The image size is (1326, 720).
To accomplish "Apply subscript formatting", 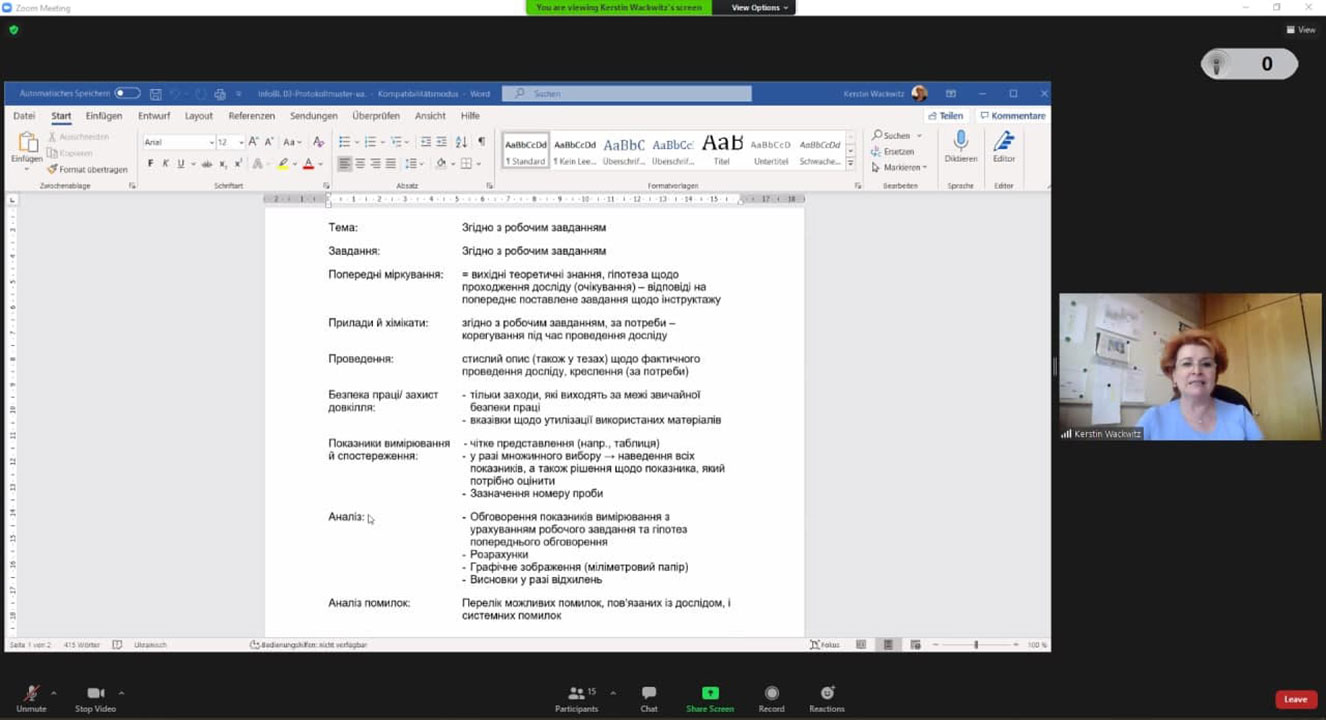I will (x=223, y=164).
